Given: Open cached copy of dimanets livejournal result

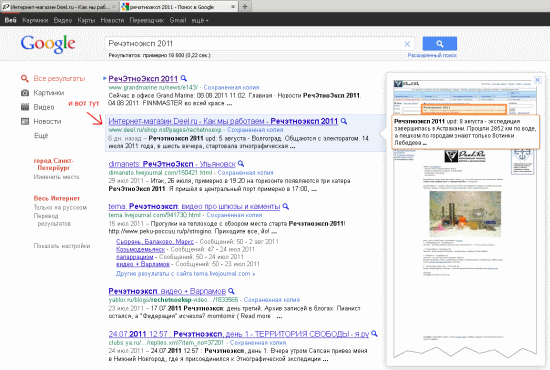Looking at the screenshot, I should [x=245, y=173].
